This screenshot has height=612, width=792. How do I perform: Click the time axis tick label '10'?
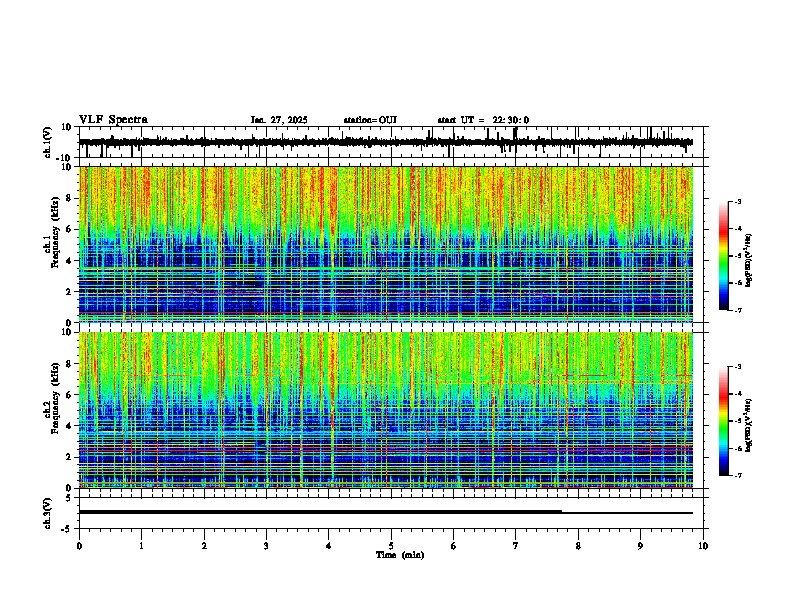(x=703, y=546)
